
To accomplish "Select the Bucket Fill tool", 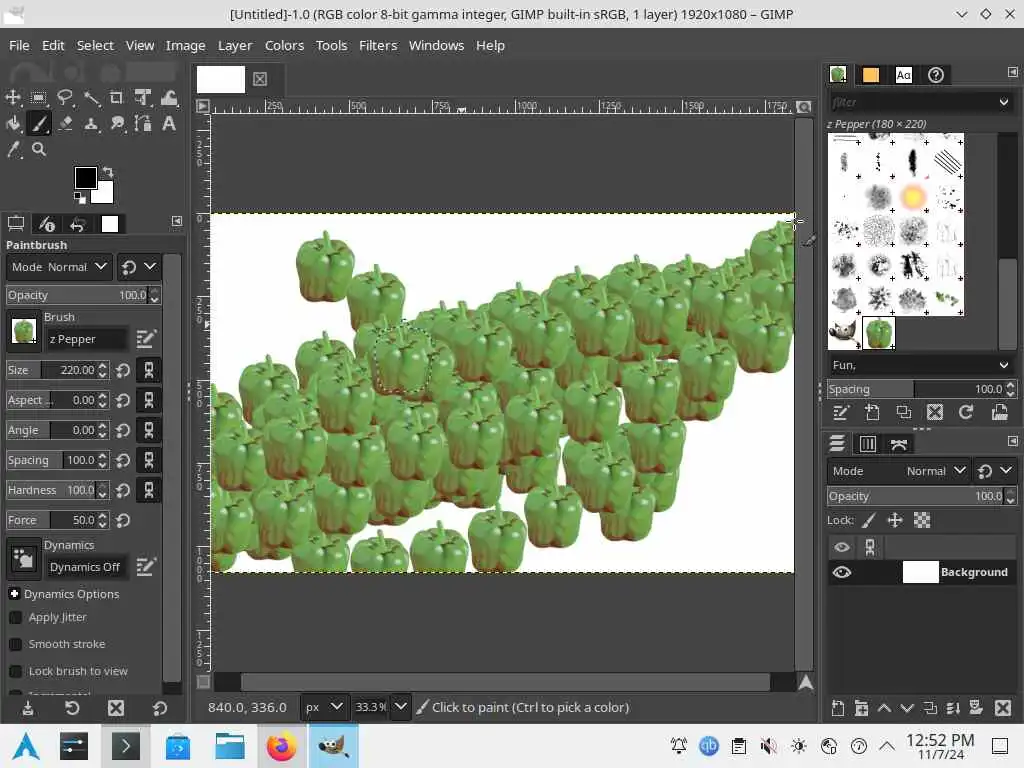I will click(x=12, y=123).
